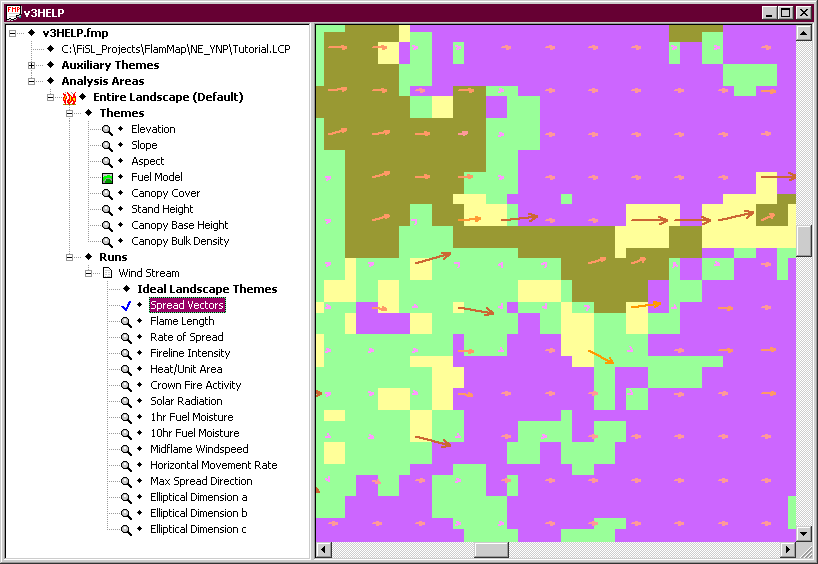
Task: Click the green display icon beside Fuel Model
Action: click(107, 178)
